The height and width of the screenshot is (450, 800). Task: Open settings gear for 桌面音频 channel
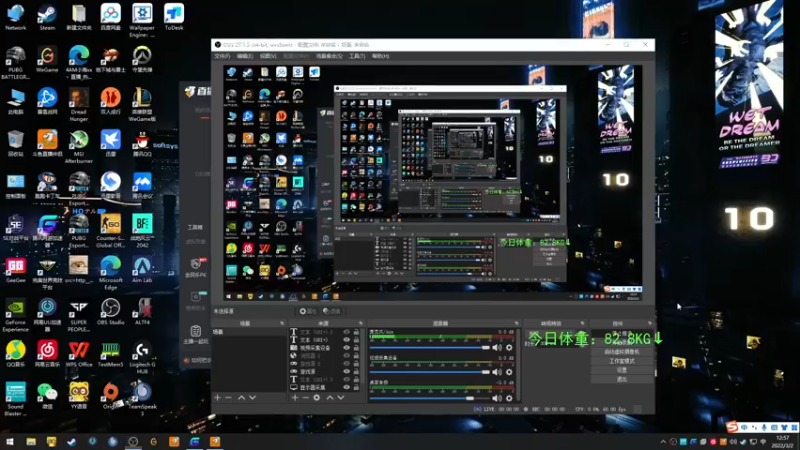coord(509,398)
